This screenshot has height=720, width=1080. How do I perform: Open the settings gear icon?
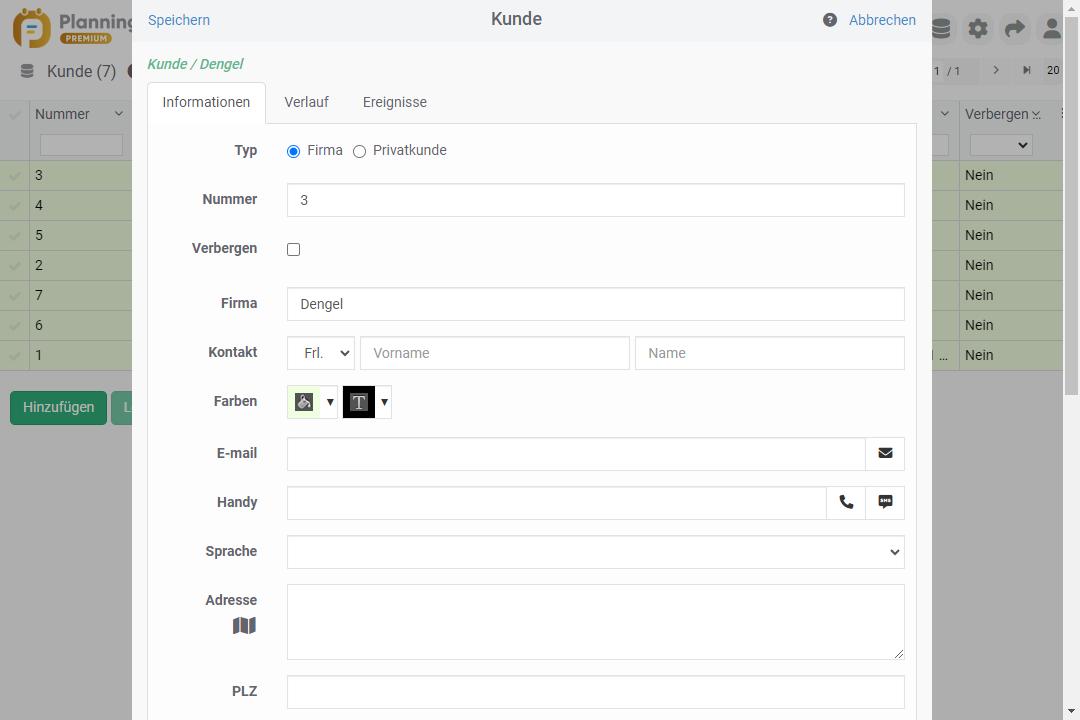click(978, 29)
